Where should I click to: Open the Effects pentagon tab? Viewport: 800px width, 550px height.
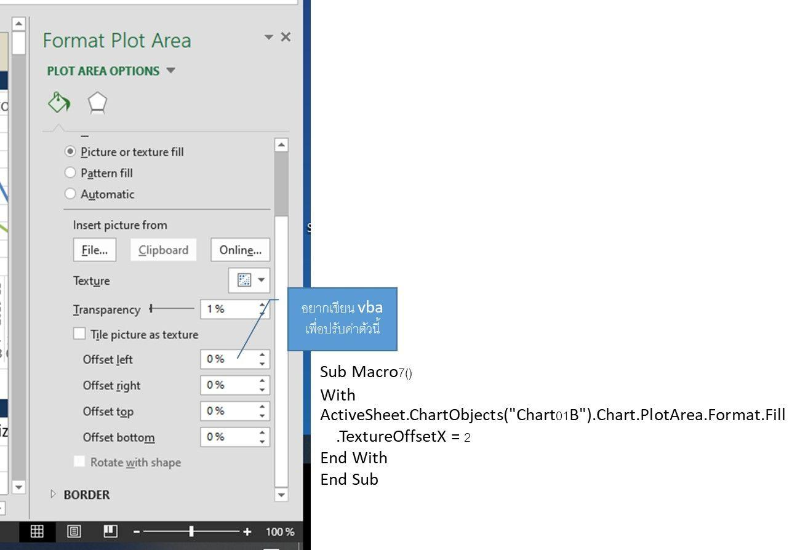pyautogui.click(x=97, y=103)
